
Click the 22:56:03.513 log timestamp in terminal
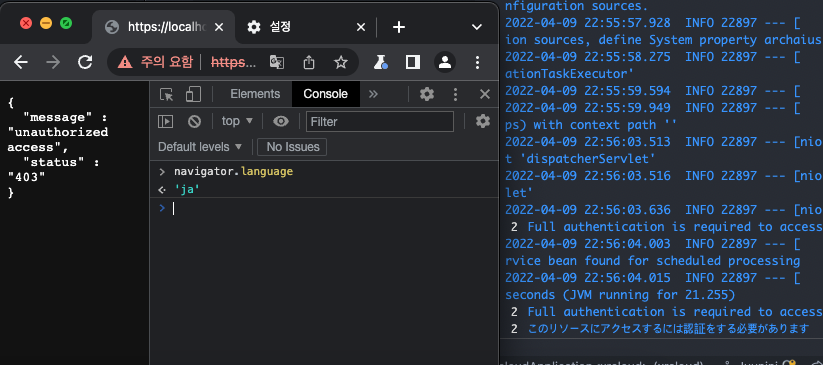[x=588, y=142]
